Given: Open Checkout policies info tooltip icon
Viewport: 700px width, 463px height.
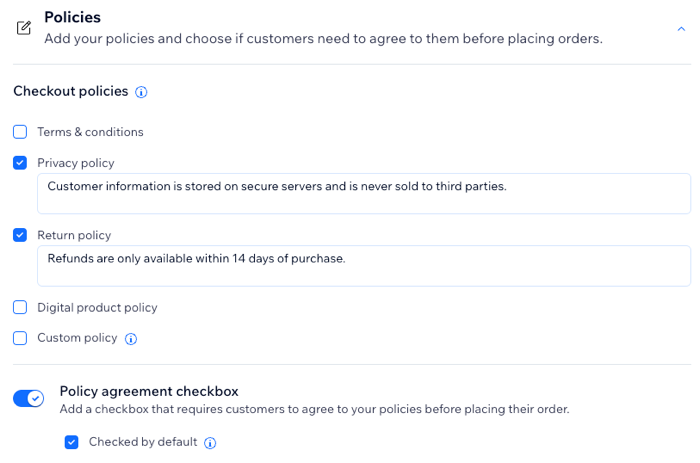Looking at the screenshot, I should tap(141, 92).
